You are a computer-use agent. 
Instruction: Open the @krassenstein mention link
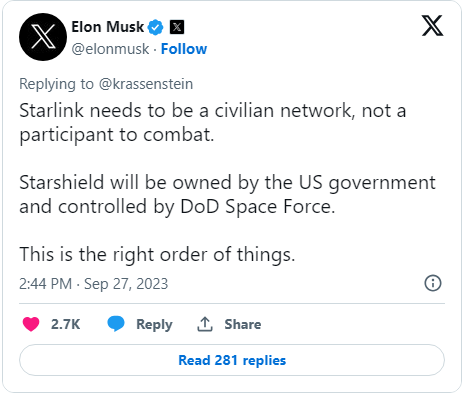click(x=146, y=84)
